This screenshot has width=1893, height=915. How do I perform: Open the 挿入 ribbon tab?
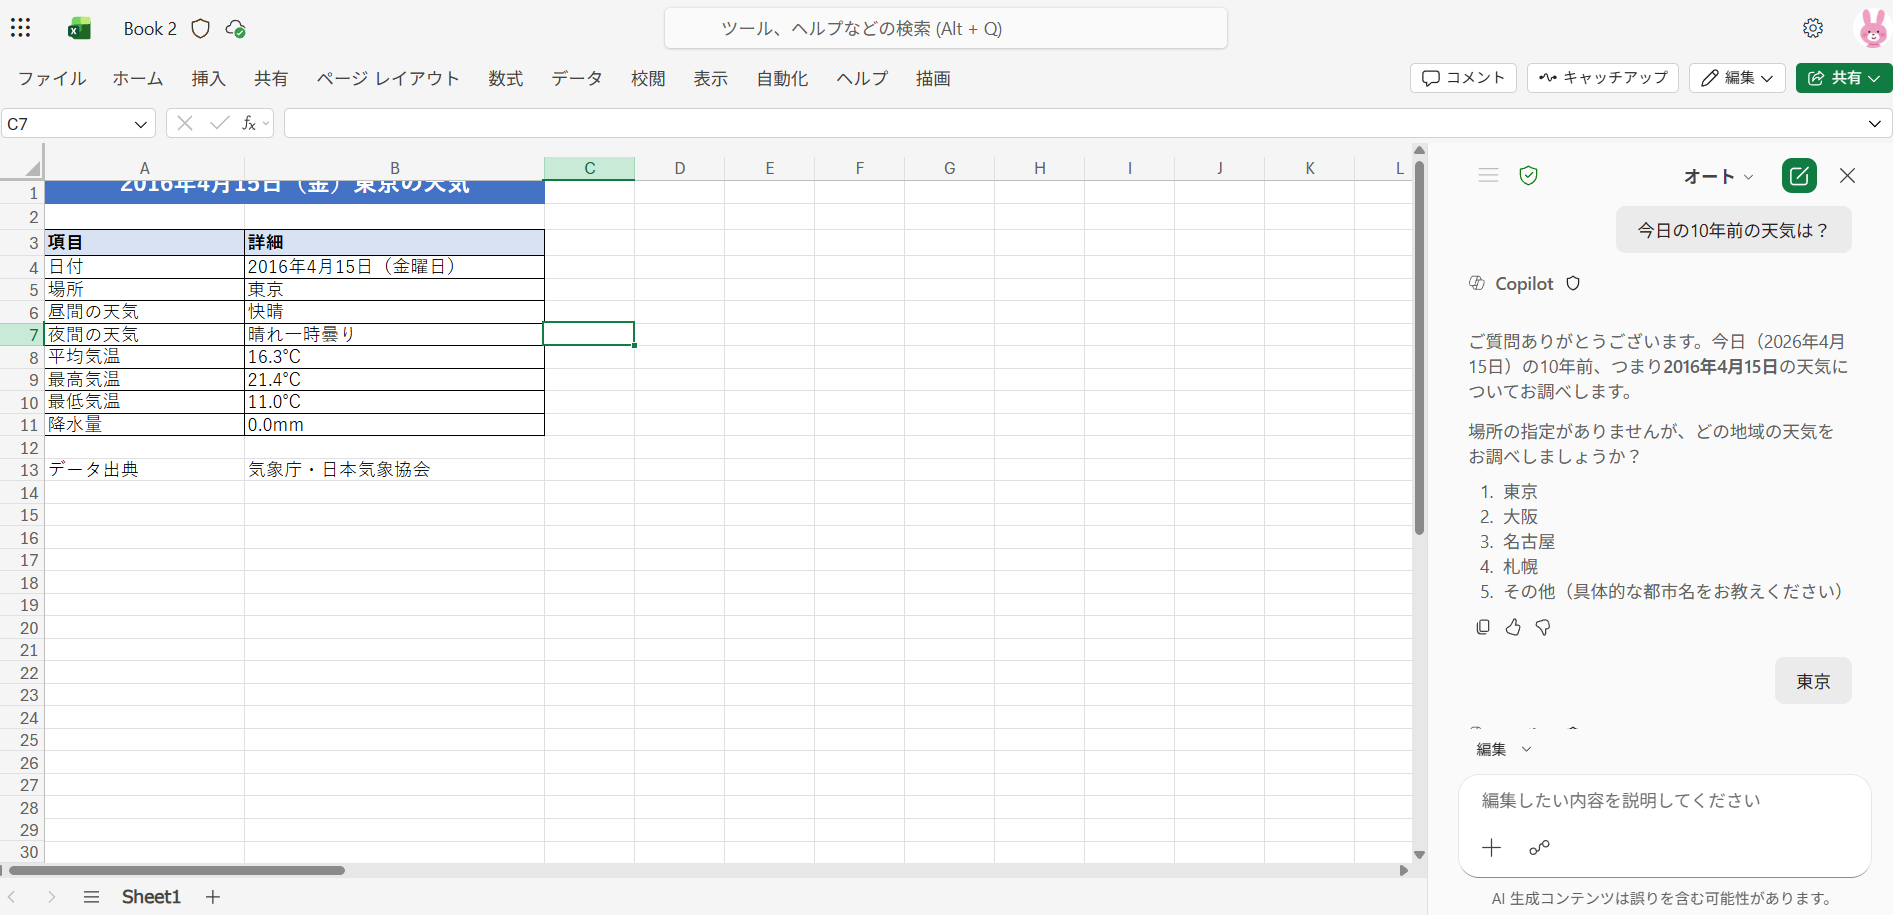point(208,78)
